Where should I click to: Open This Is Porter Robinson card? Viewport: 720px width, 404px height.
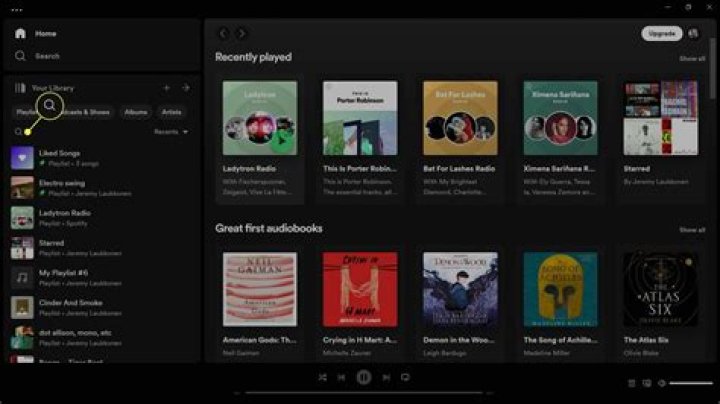(x=360, y=139)
